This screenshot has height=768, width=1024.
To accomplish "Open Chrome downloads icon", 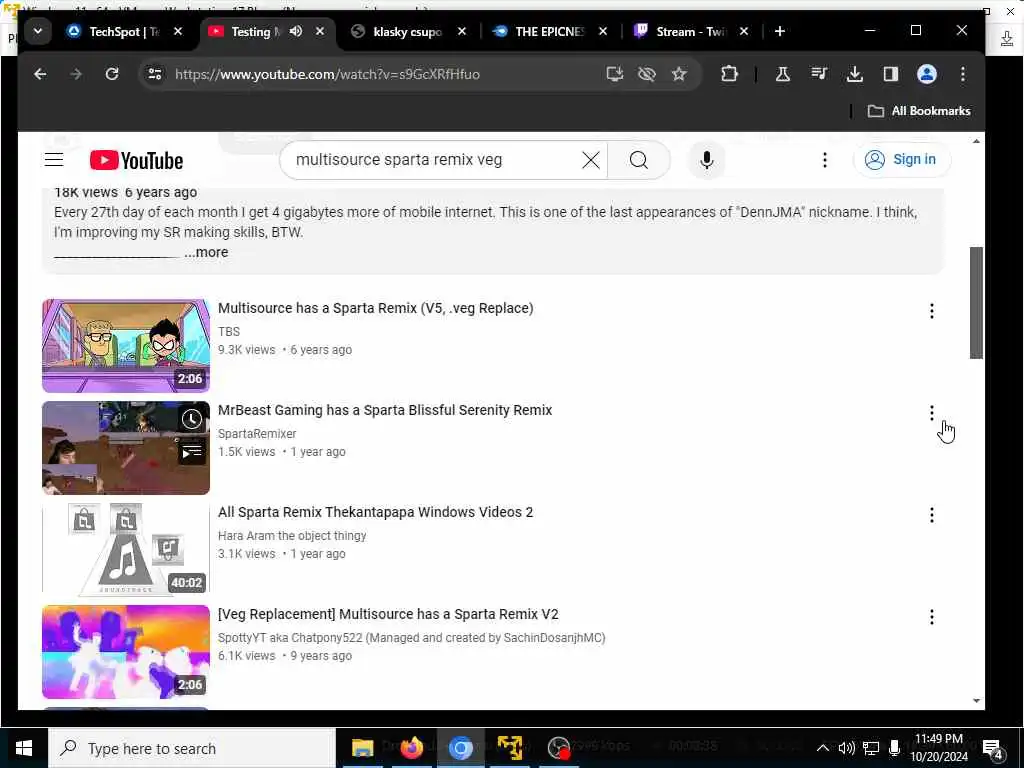I will [854, 74].
